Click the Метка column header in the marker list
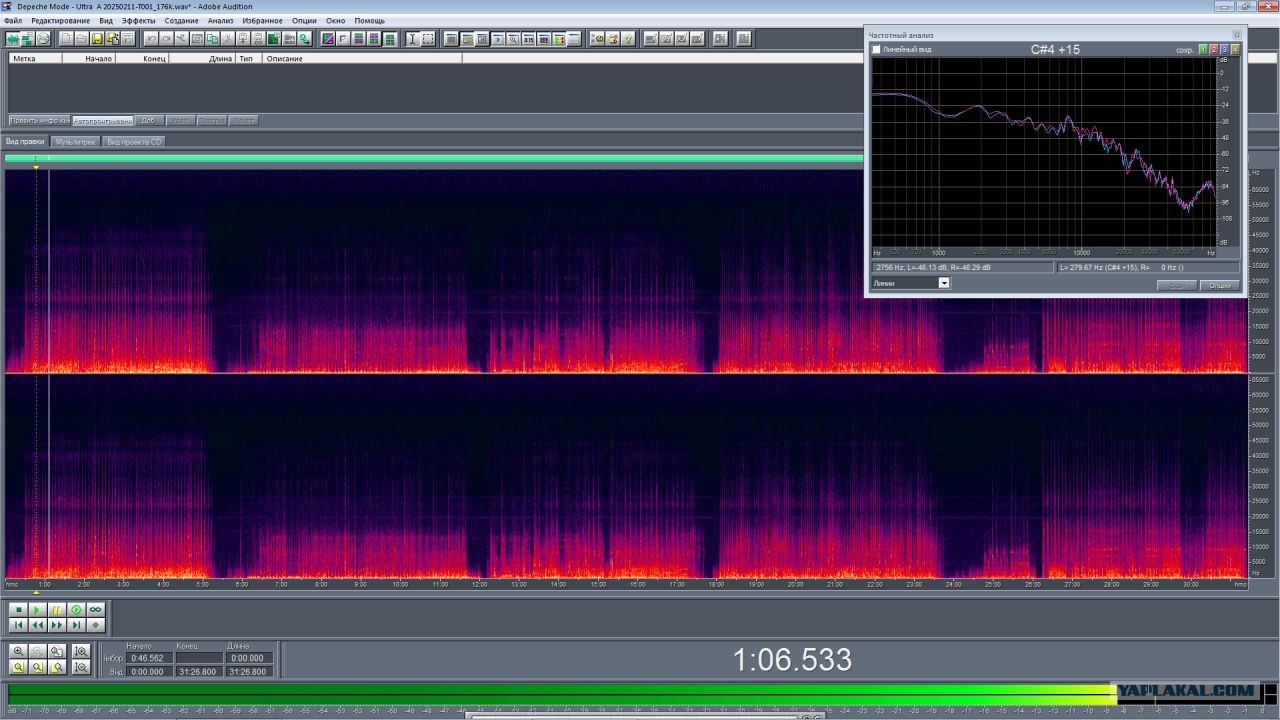The width and height of the screenshot is (1280, 720). pyautogui.click(x=35, y=58)
